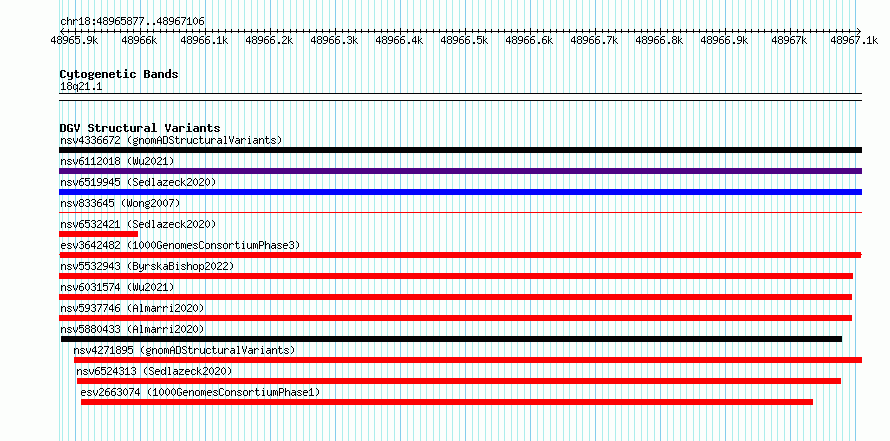
Task: Click the DGV Structural Variants track title
Action: pos(140,128)
